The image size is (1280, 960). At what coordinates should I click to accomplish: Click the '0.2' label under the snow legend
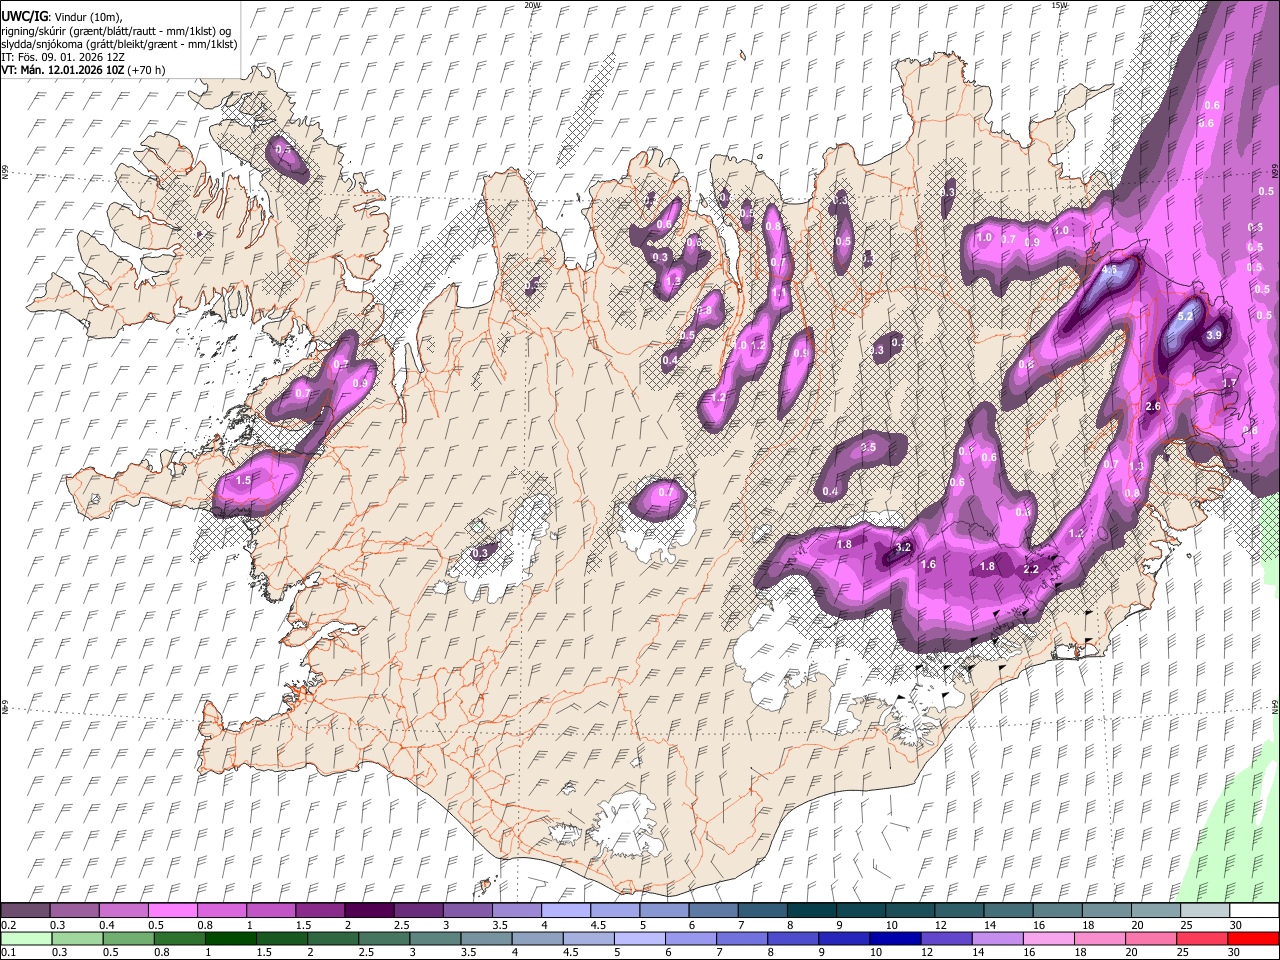point(7,925)
